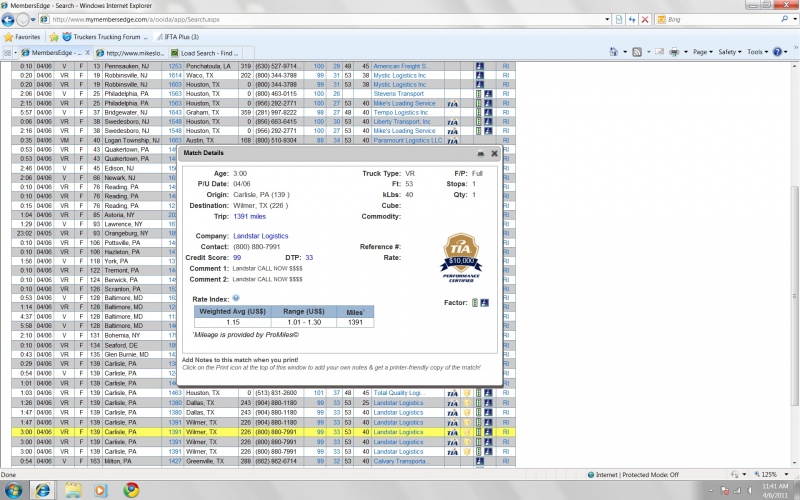Click the TIA $10,000 performance badge

461,257
